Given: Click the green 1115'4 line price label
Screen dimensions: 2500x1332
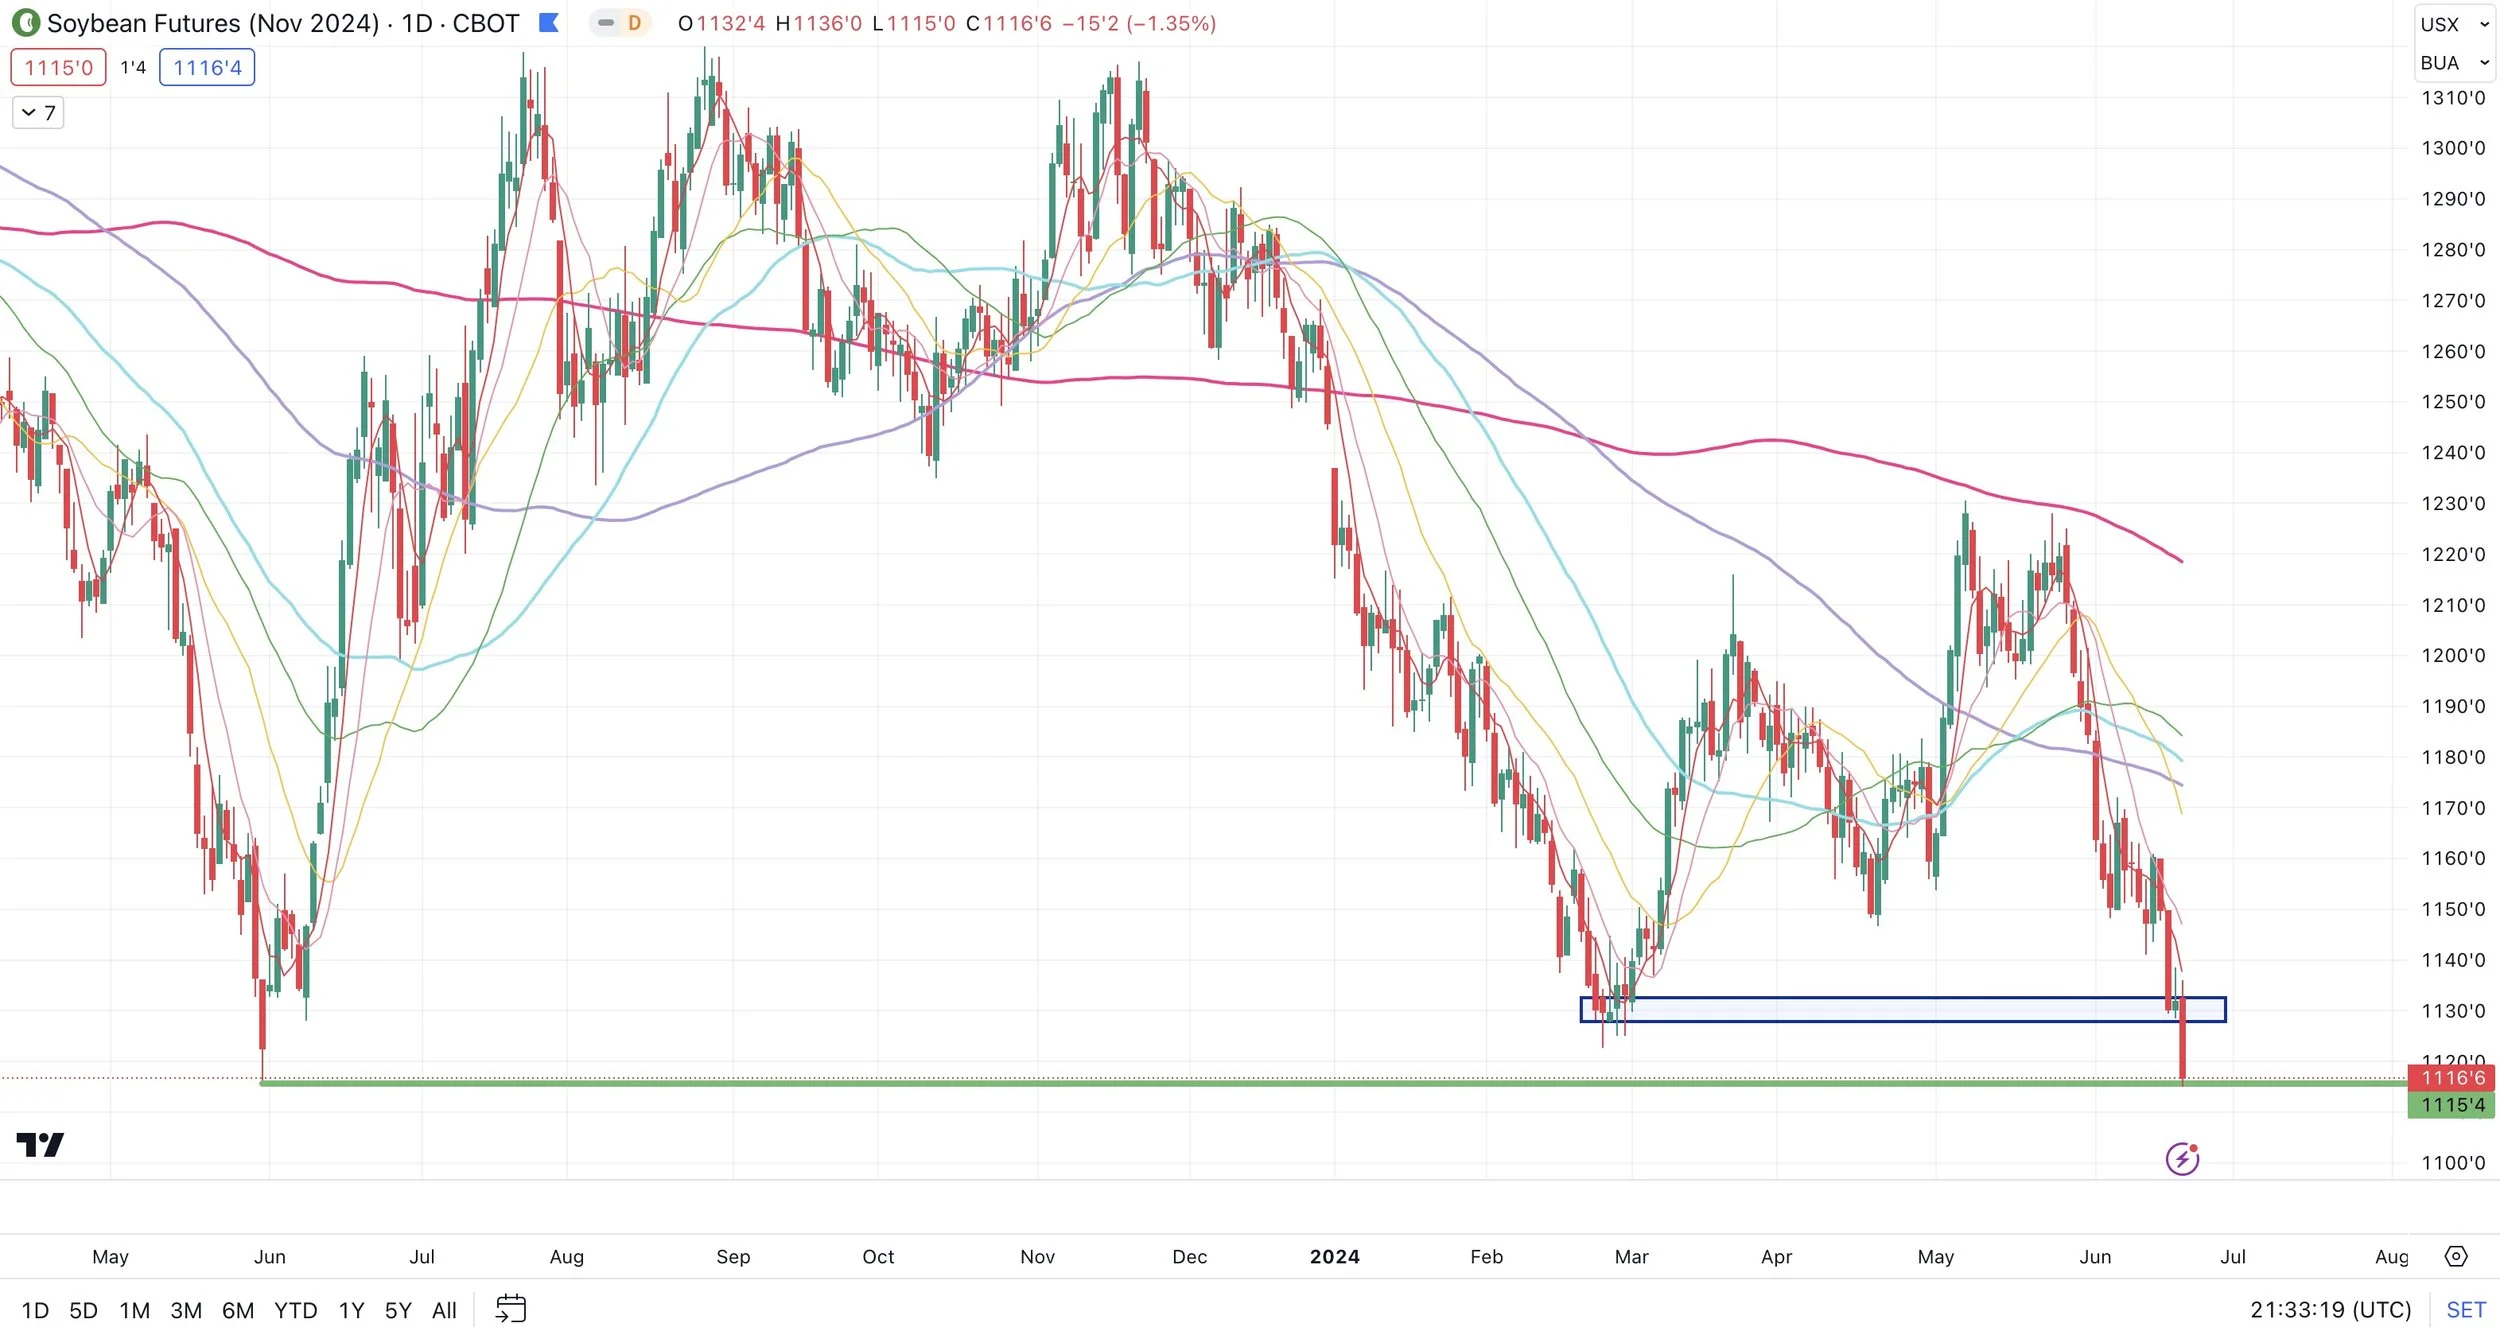Looking at the screenshot, I should (x=2452, y=1105).
